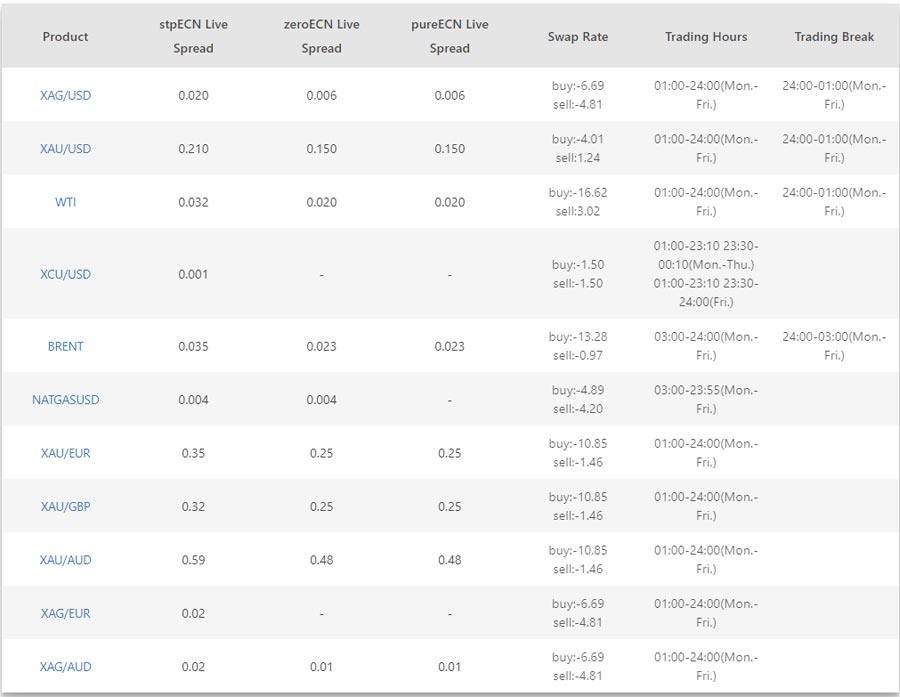Click the XCU/USD trading hours cell
900x697 pixels.
(706, 274)
